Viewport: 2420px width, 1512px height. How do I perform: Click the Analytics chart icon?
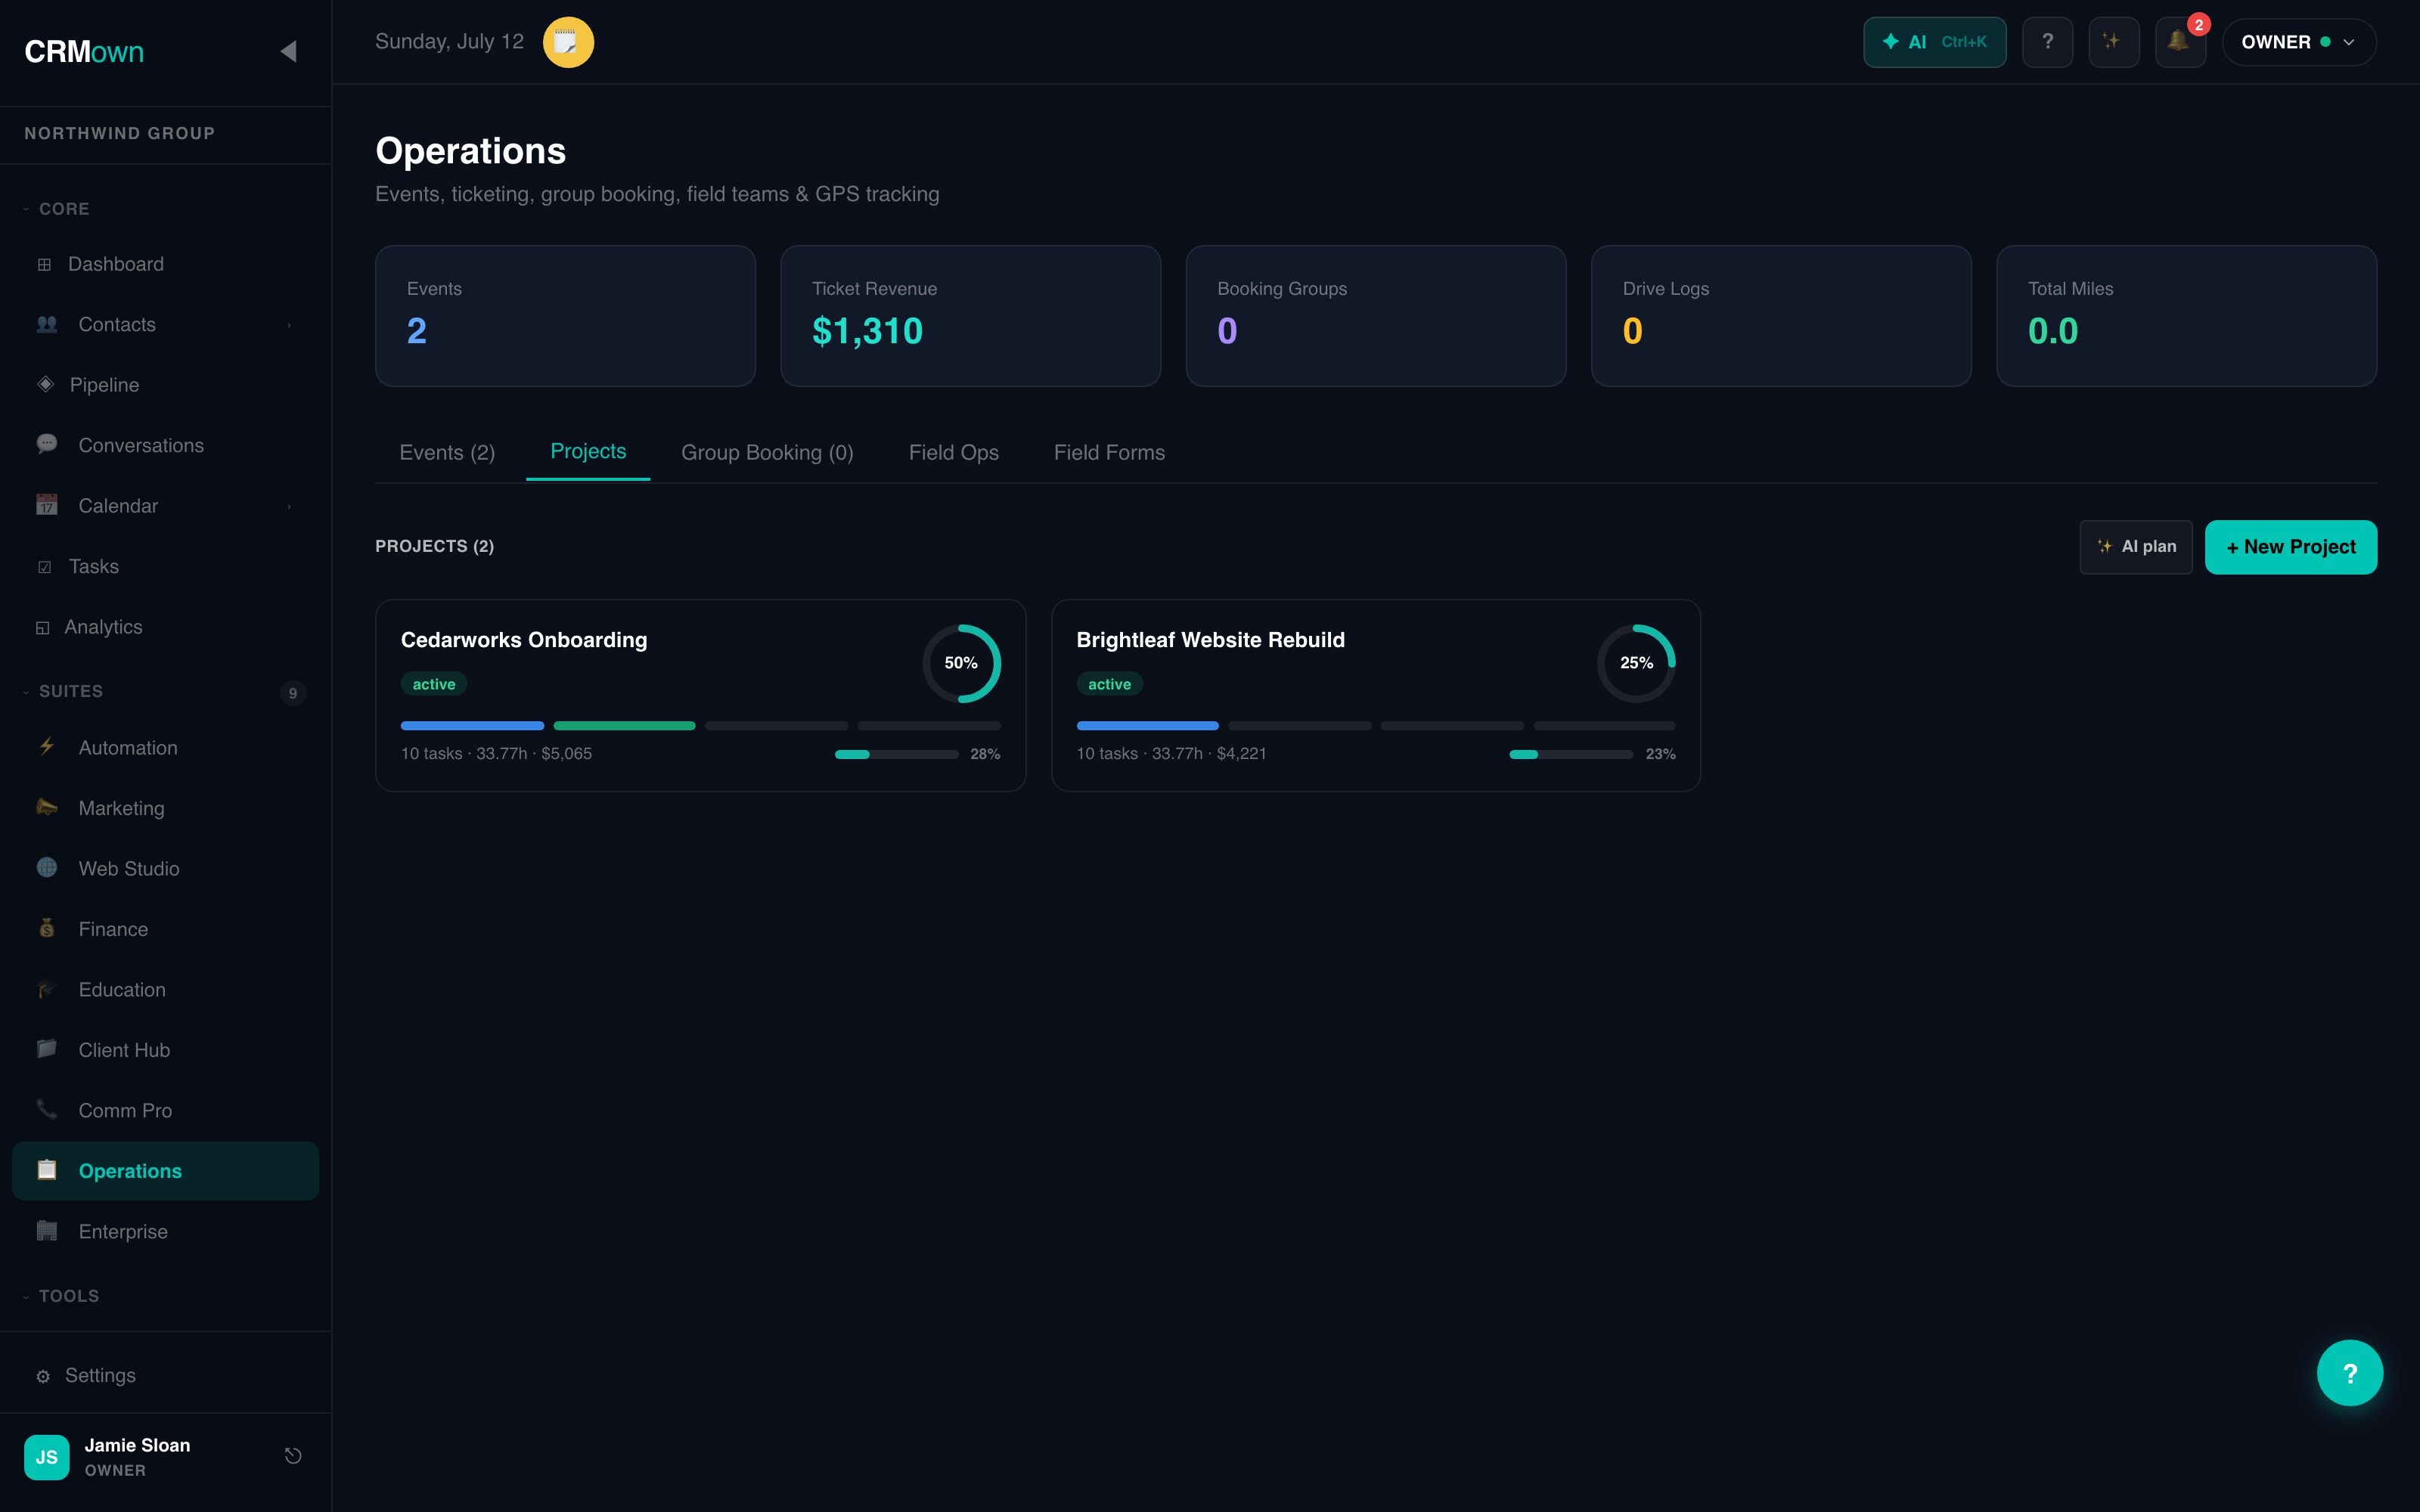pyautogui.click(x=42, y=627)
